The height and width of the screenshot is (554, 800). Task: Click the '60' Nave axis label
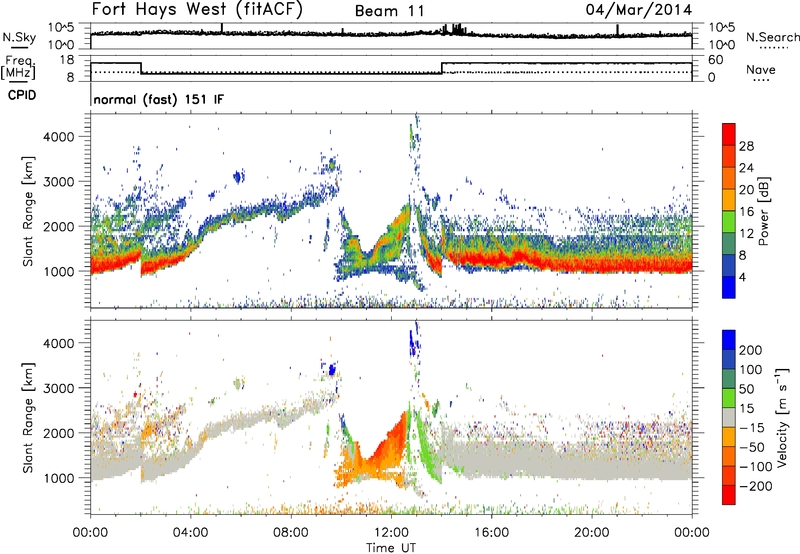pos(715,60)
